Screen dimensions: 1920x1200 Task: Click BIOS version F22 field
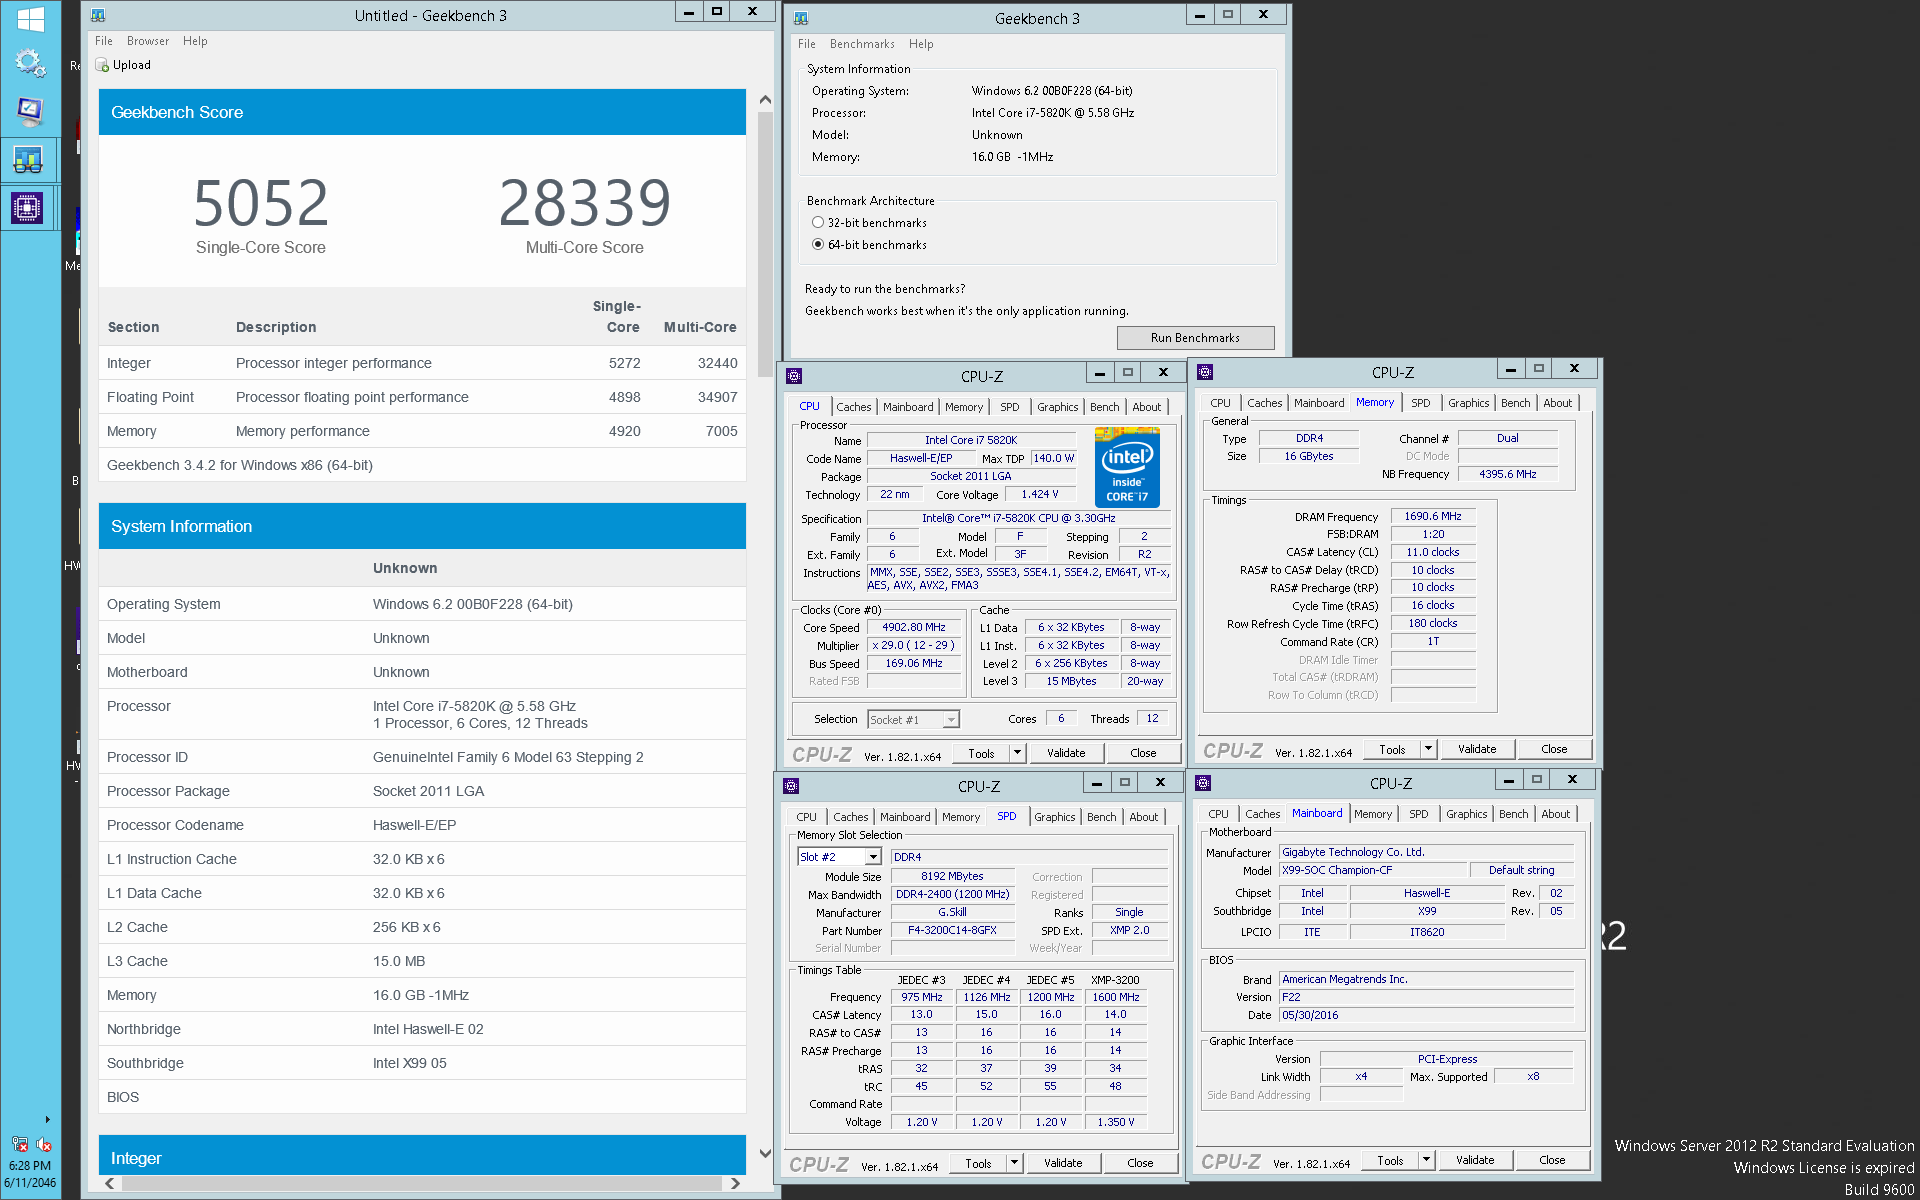tap(1427, 997)
